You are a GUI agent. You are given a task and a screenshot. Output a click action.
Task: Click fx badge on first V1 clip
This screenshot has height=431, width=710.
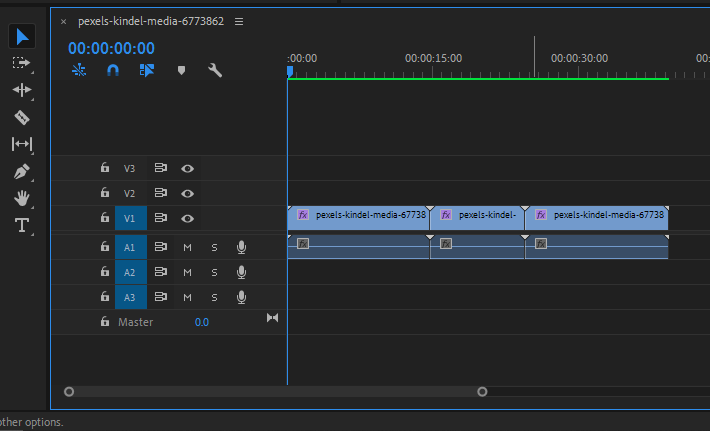303,215
